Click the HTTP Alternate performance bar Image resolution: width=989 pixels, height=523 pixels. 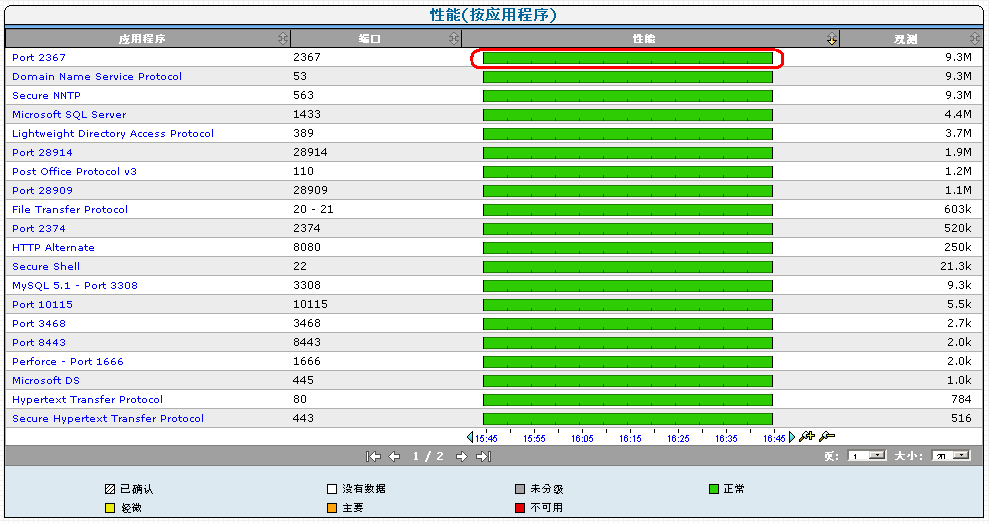(x=628, y=248)
